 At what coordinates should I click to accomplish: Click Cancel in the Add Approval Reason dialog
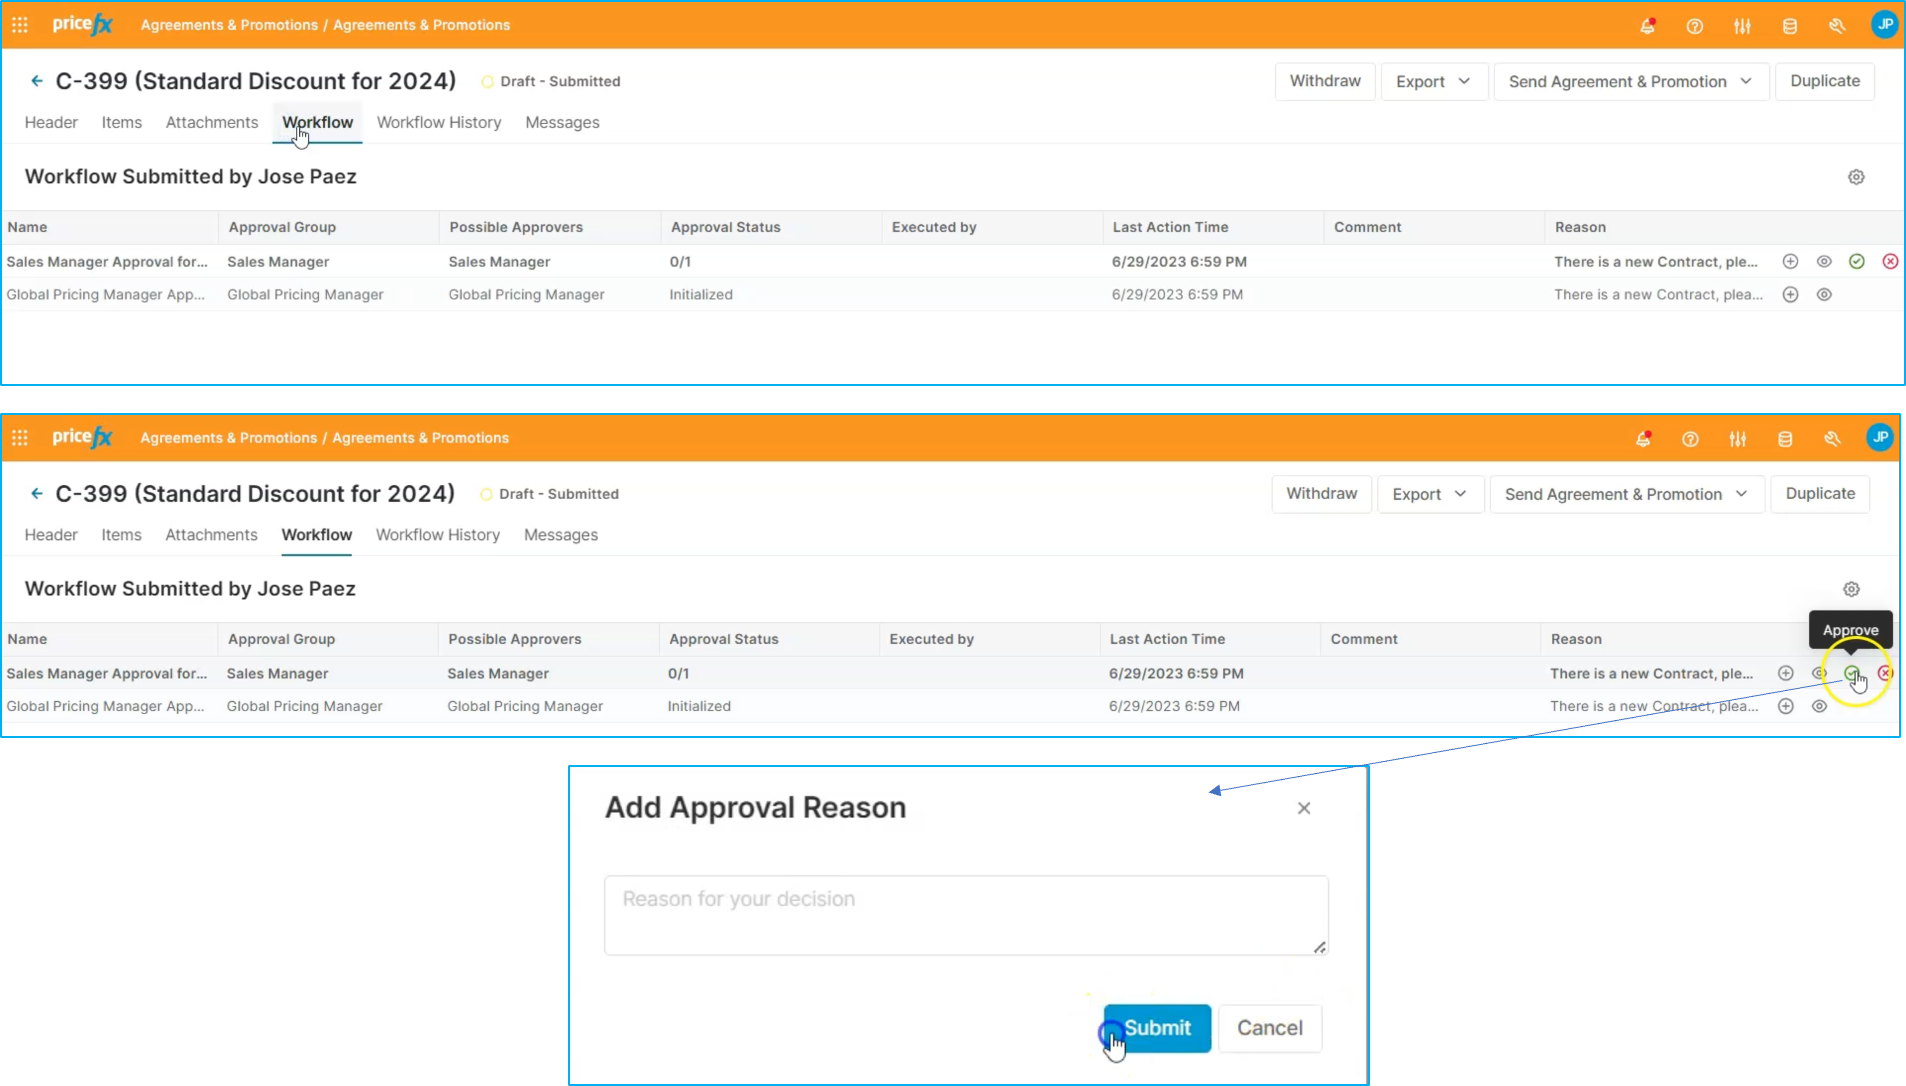pos(1269,1028)
